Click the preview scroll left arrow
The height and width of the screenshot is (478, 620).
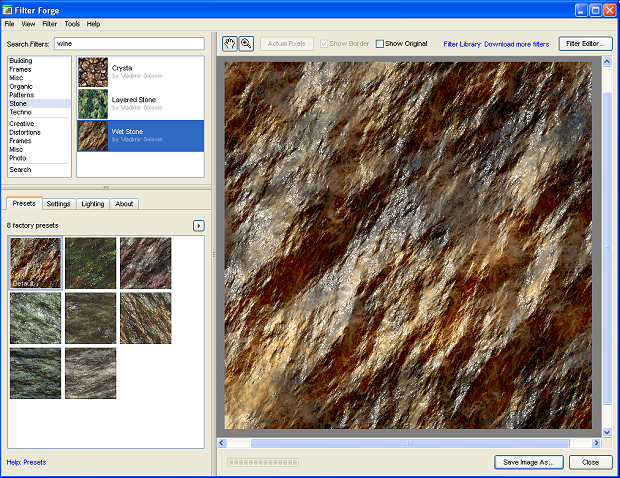[222, 443]
